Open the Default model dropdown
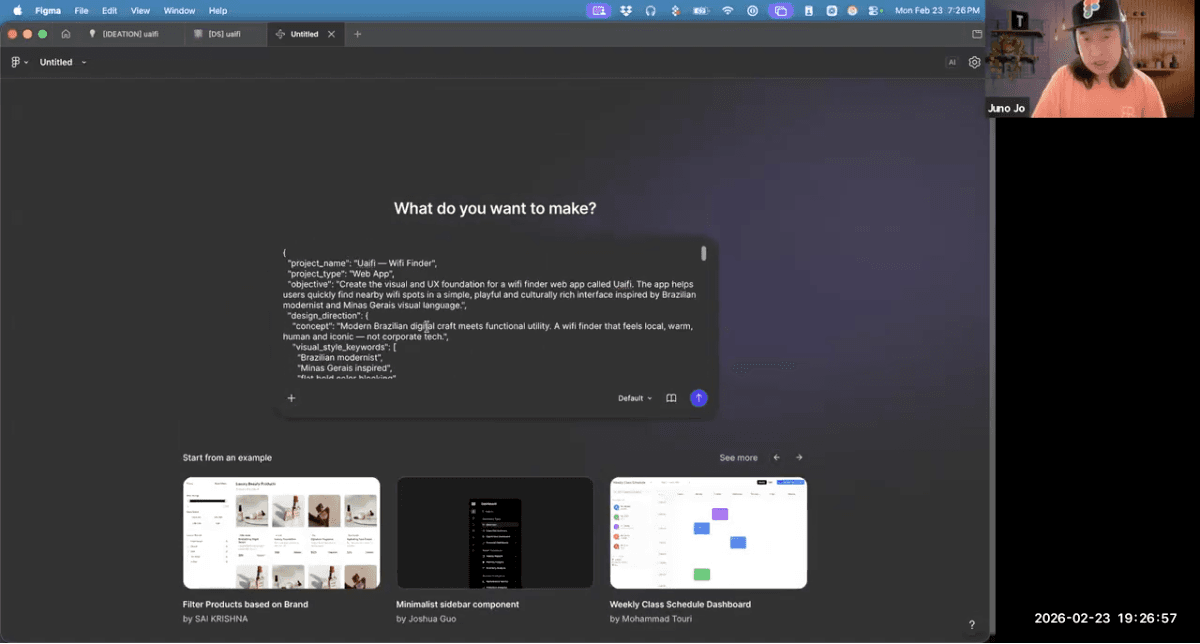The image size is (1200, 644). pyautogui.click(x=634, y=397)
